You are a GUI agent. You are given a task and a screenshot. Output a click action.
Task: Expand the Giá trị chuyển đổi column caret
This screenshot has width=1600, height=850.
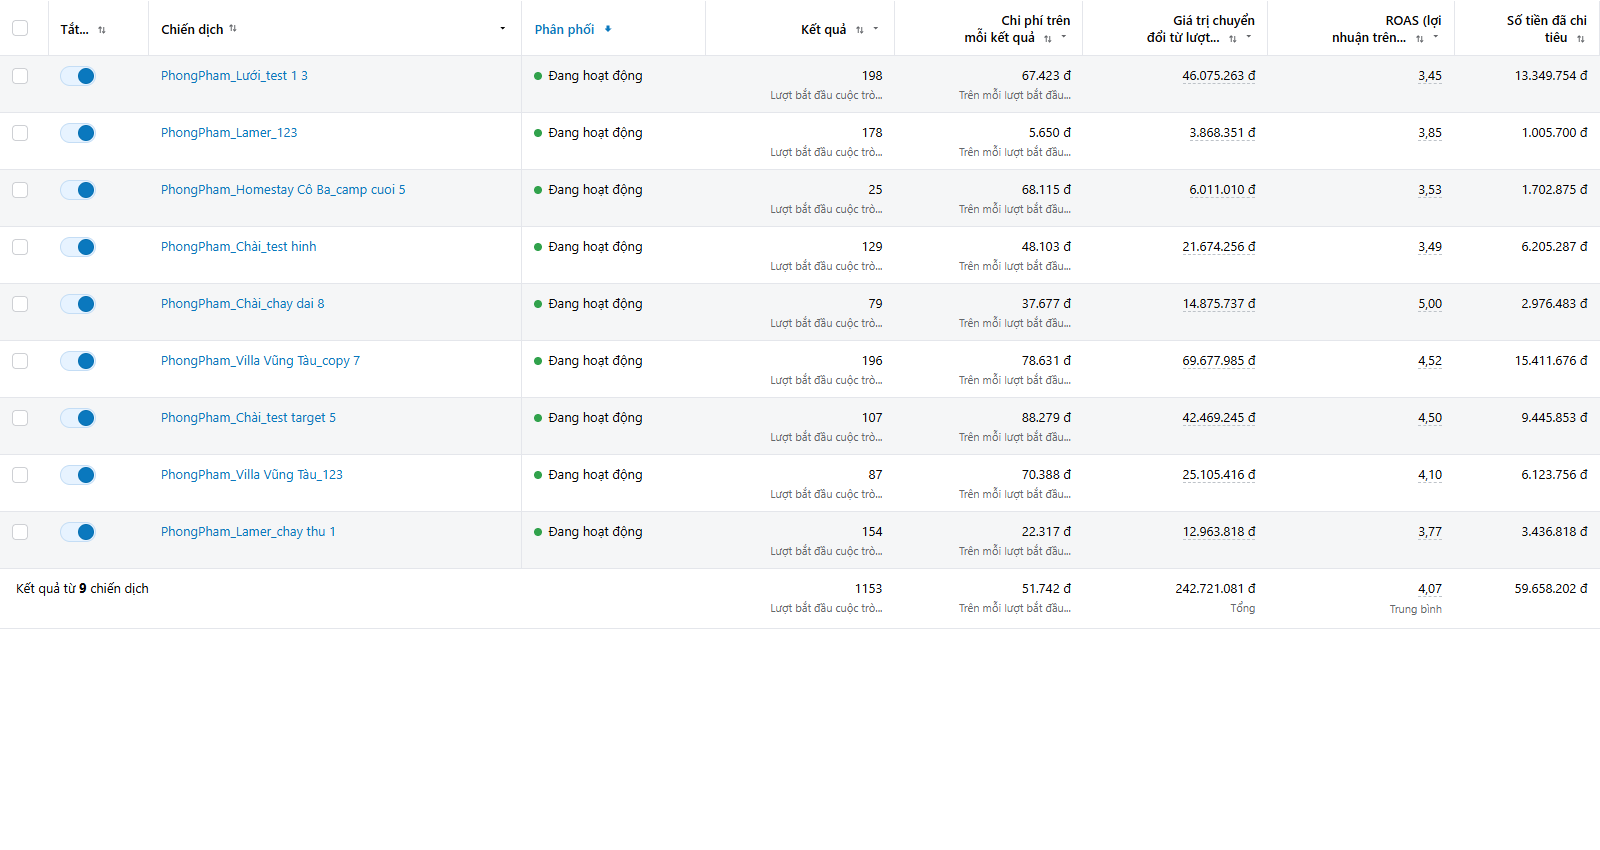click(x=1249, y=37)
